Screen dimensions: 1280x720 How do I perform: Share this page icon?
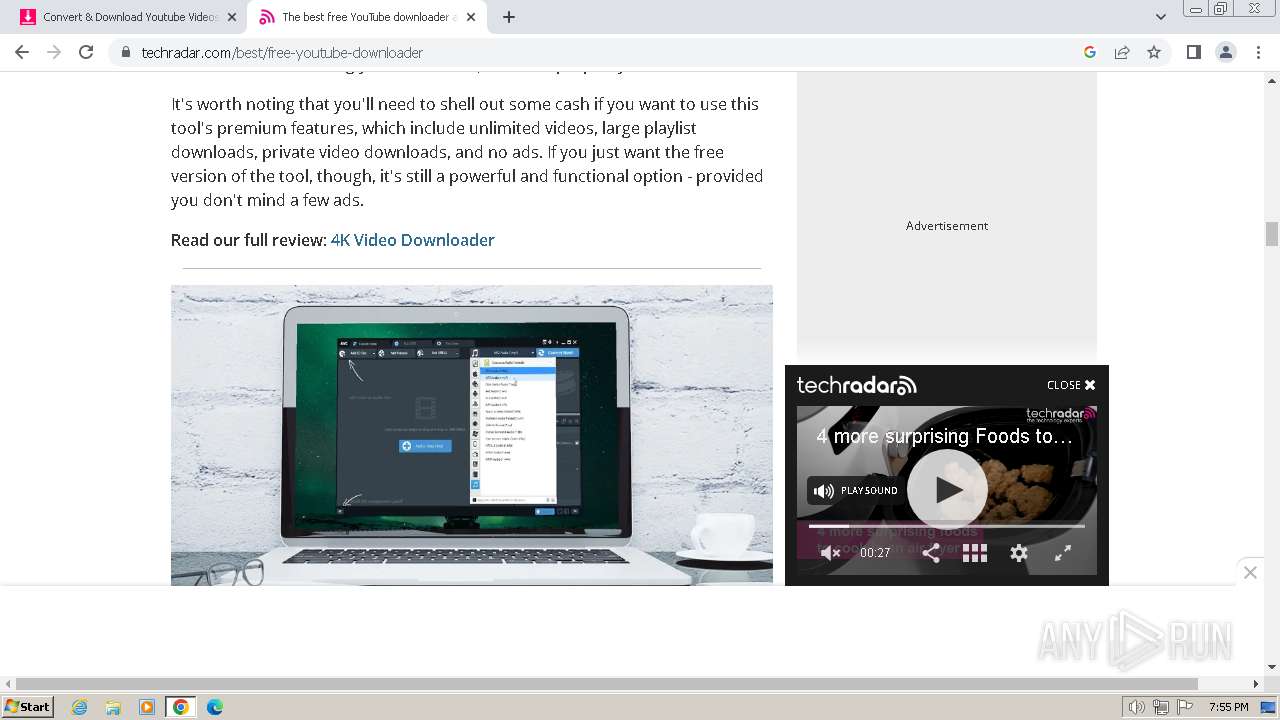click(1122, 52)
